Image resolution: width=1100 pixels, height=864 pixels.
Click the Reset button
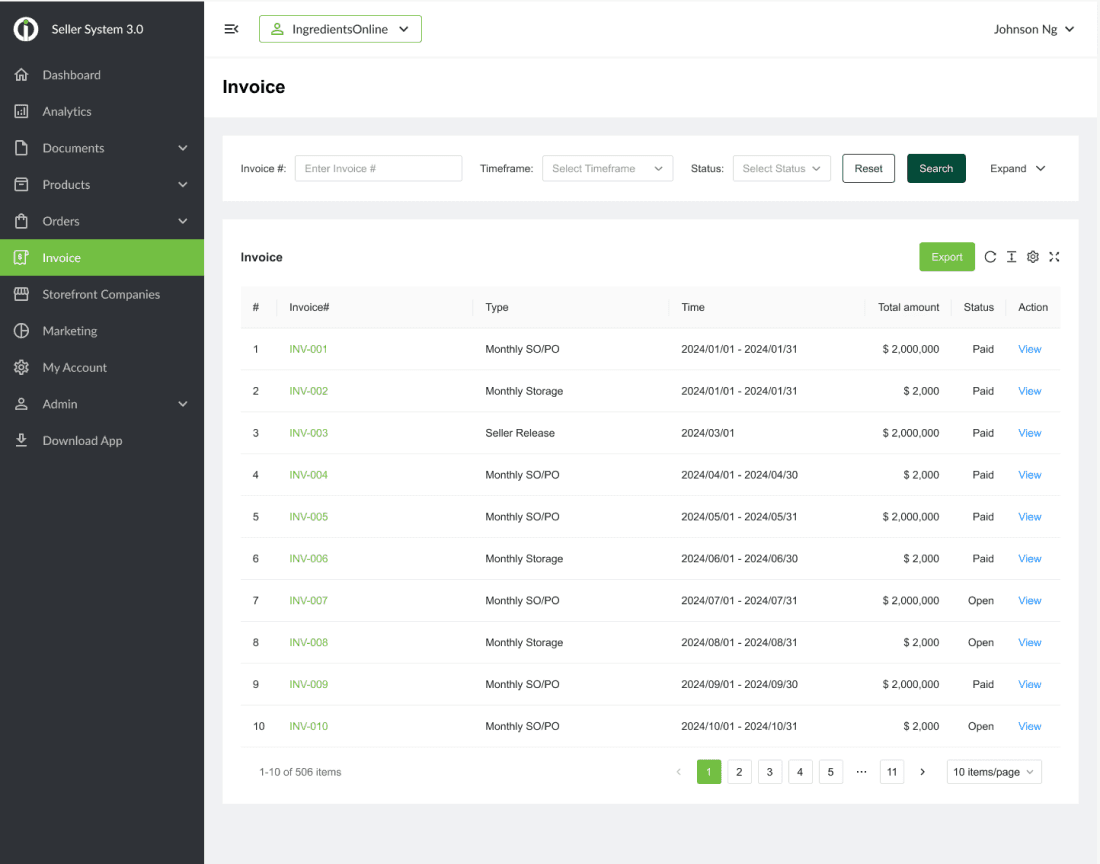(x=868, y=168)
